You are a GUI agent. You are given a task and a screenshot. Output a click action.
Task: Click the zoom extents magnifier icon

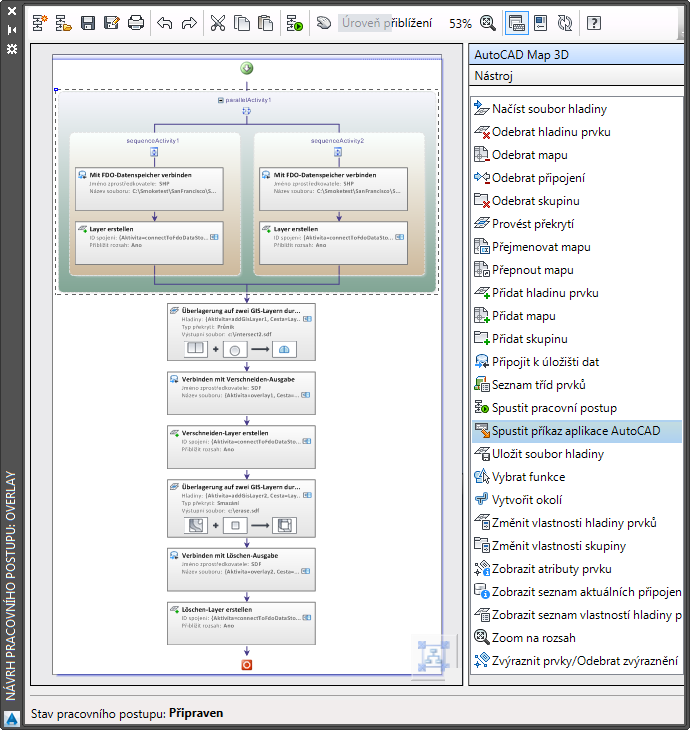488,23
